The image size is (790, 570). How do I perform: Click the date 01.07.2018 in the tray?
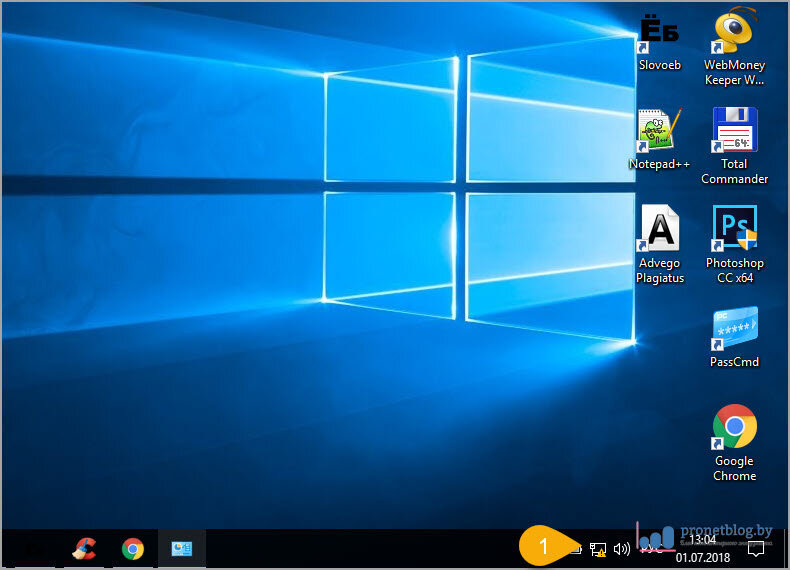703,557
